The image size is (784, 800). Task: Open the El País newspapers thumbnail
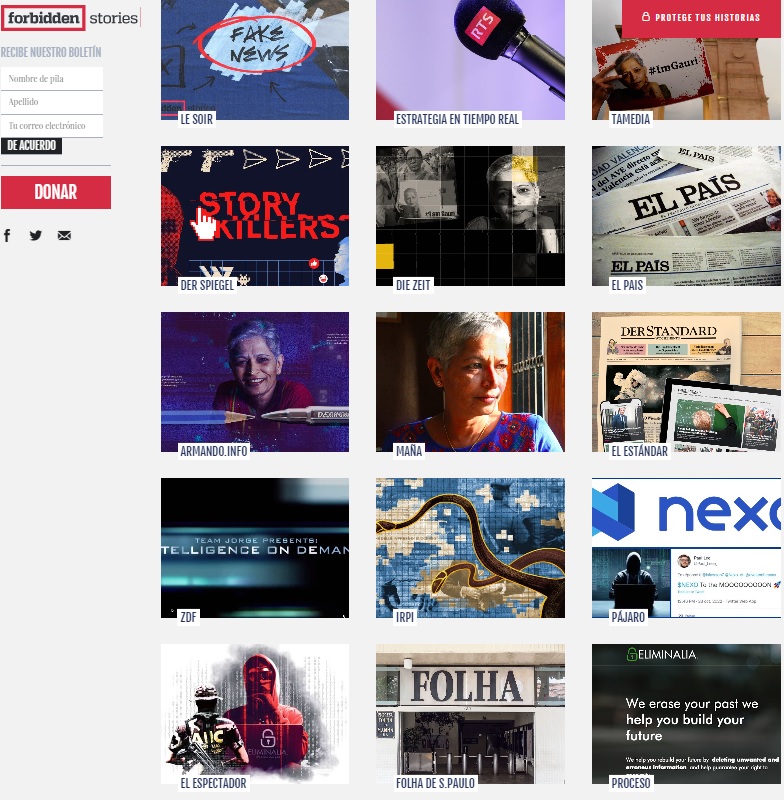(686, 216)
